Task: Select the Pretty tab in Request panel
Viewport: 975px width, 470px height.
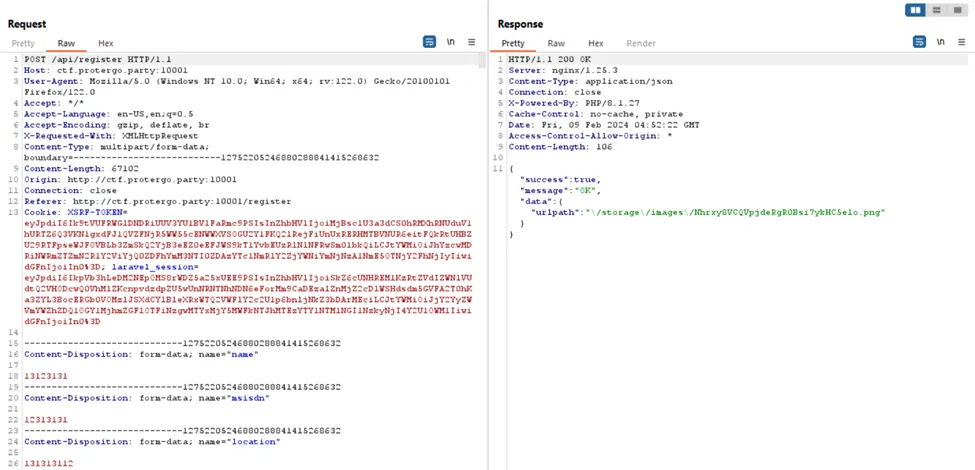Action: (x=23, y=44)
